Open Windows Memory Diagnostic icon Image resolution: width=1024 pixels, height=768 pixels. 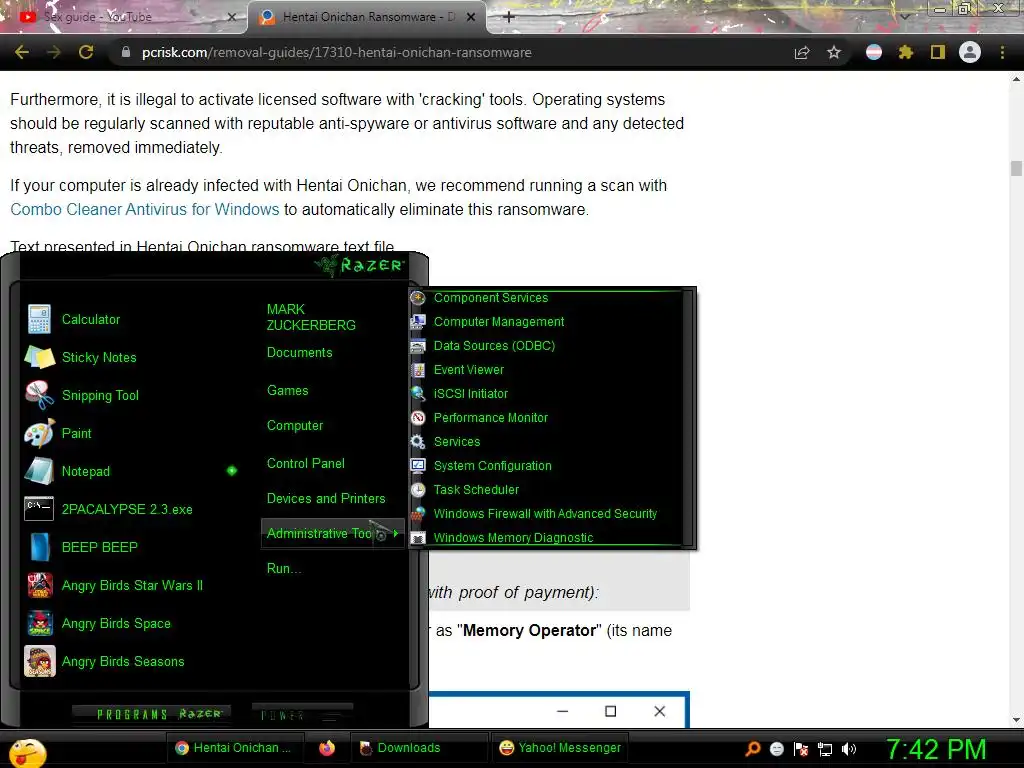click(x=418, y=538)
